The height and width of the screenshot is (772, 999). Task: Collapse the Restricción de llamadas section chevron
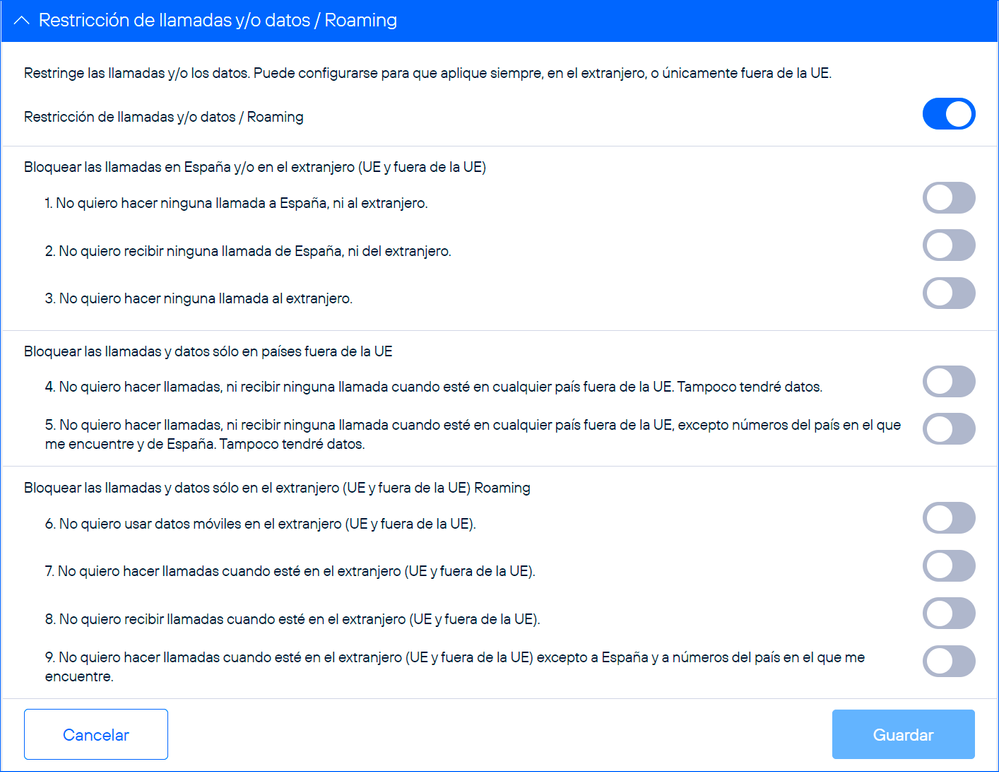pyautogui.click(x=21, y=21)
